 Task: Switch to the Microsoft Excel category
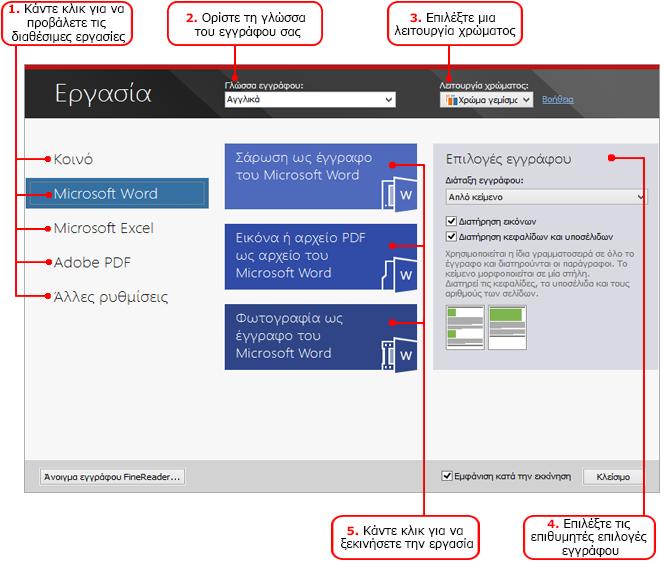(104, 228)
